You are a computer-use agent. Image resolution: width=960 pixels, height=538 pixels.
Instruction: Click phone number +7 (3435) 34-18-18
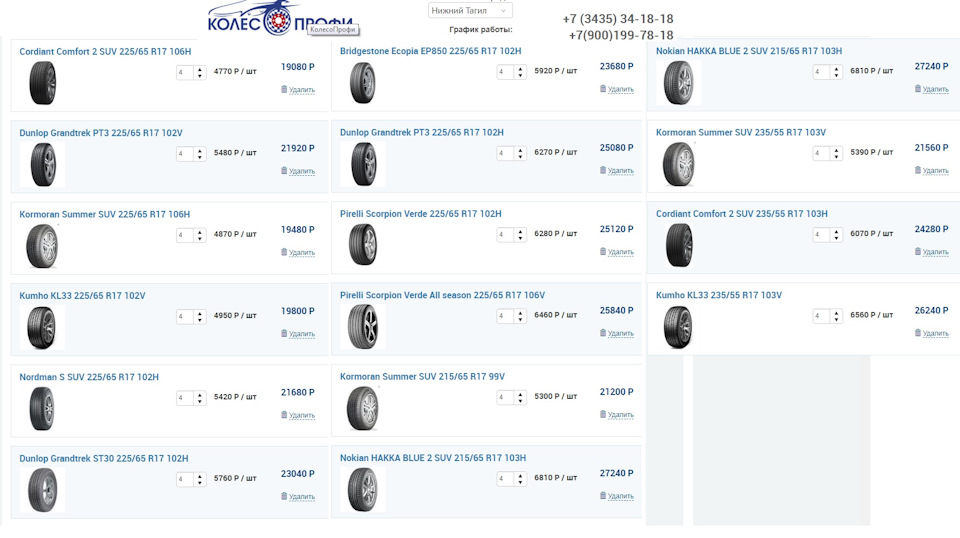pyautogui.click(x=618, y=19)
